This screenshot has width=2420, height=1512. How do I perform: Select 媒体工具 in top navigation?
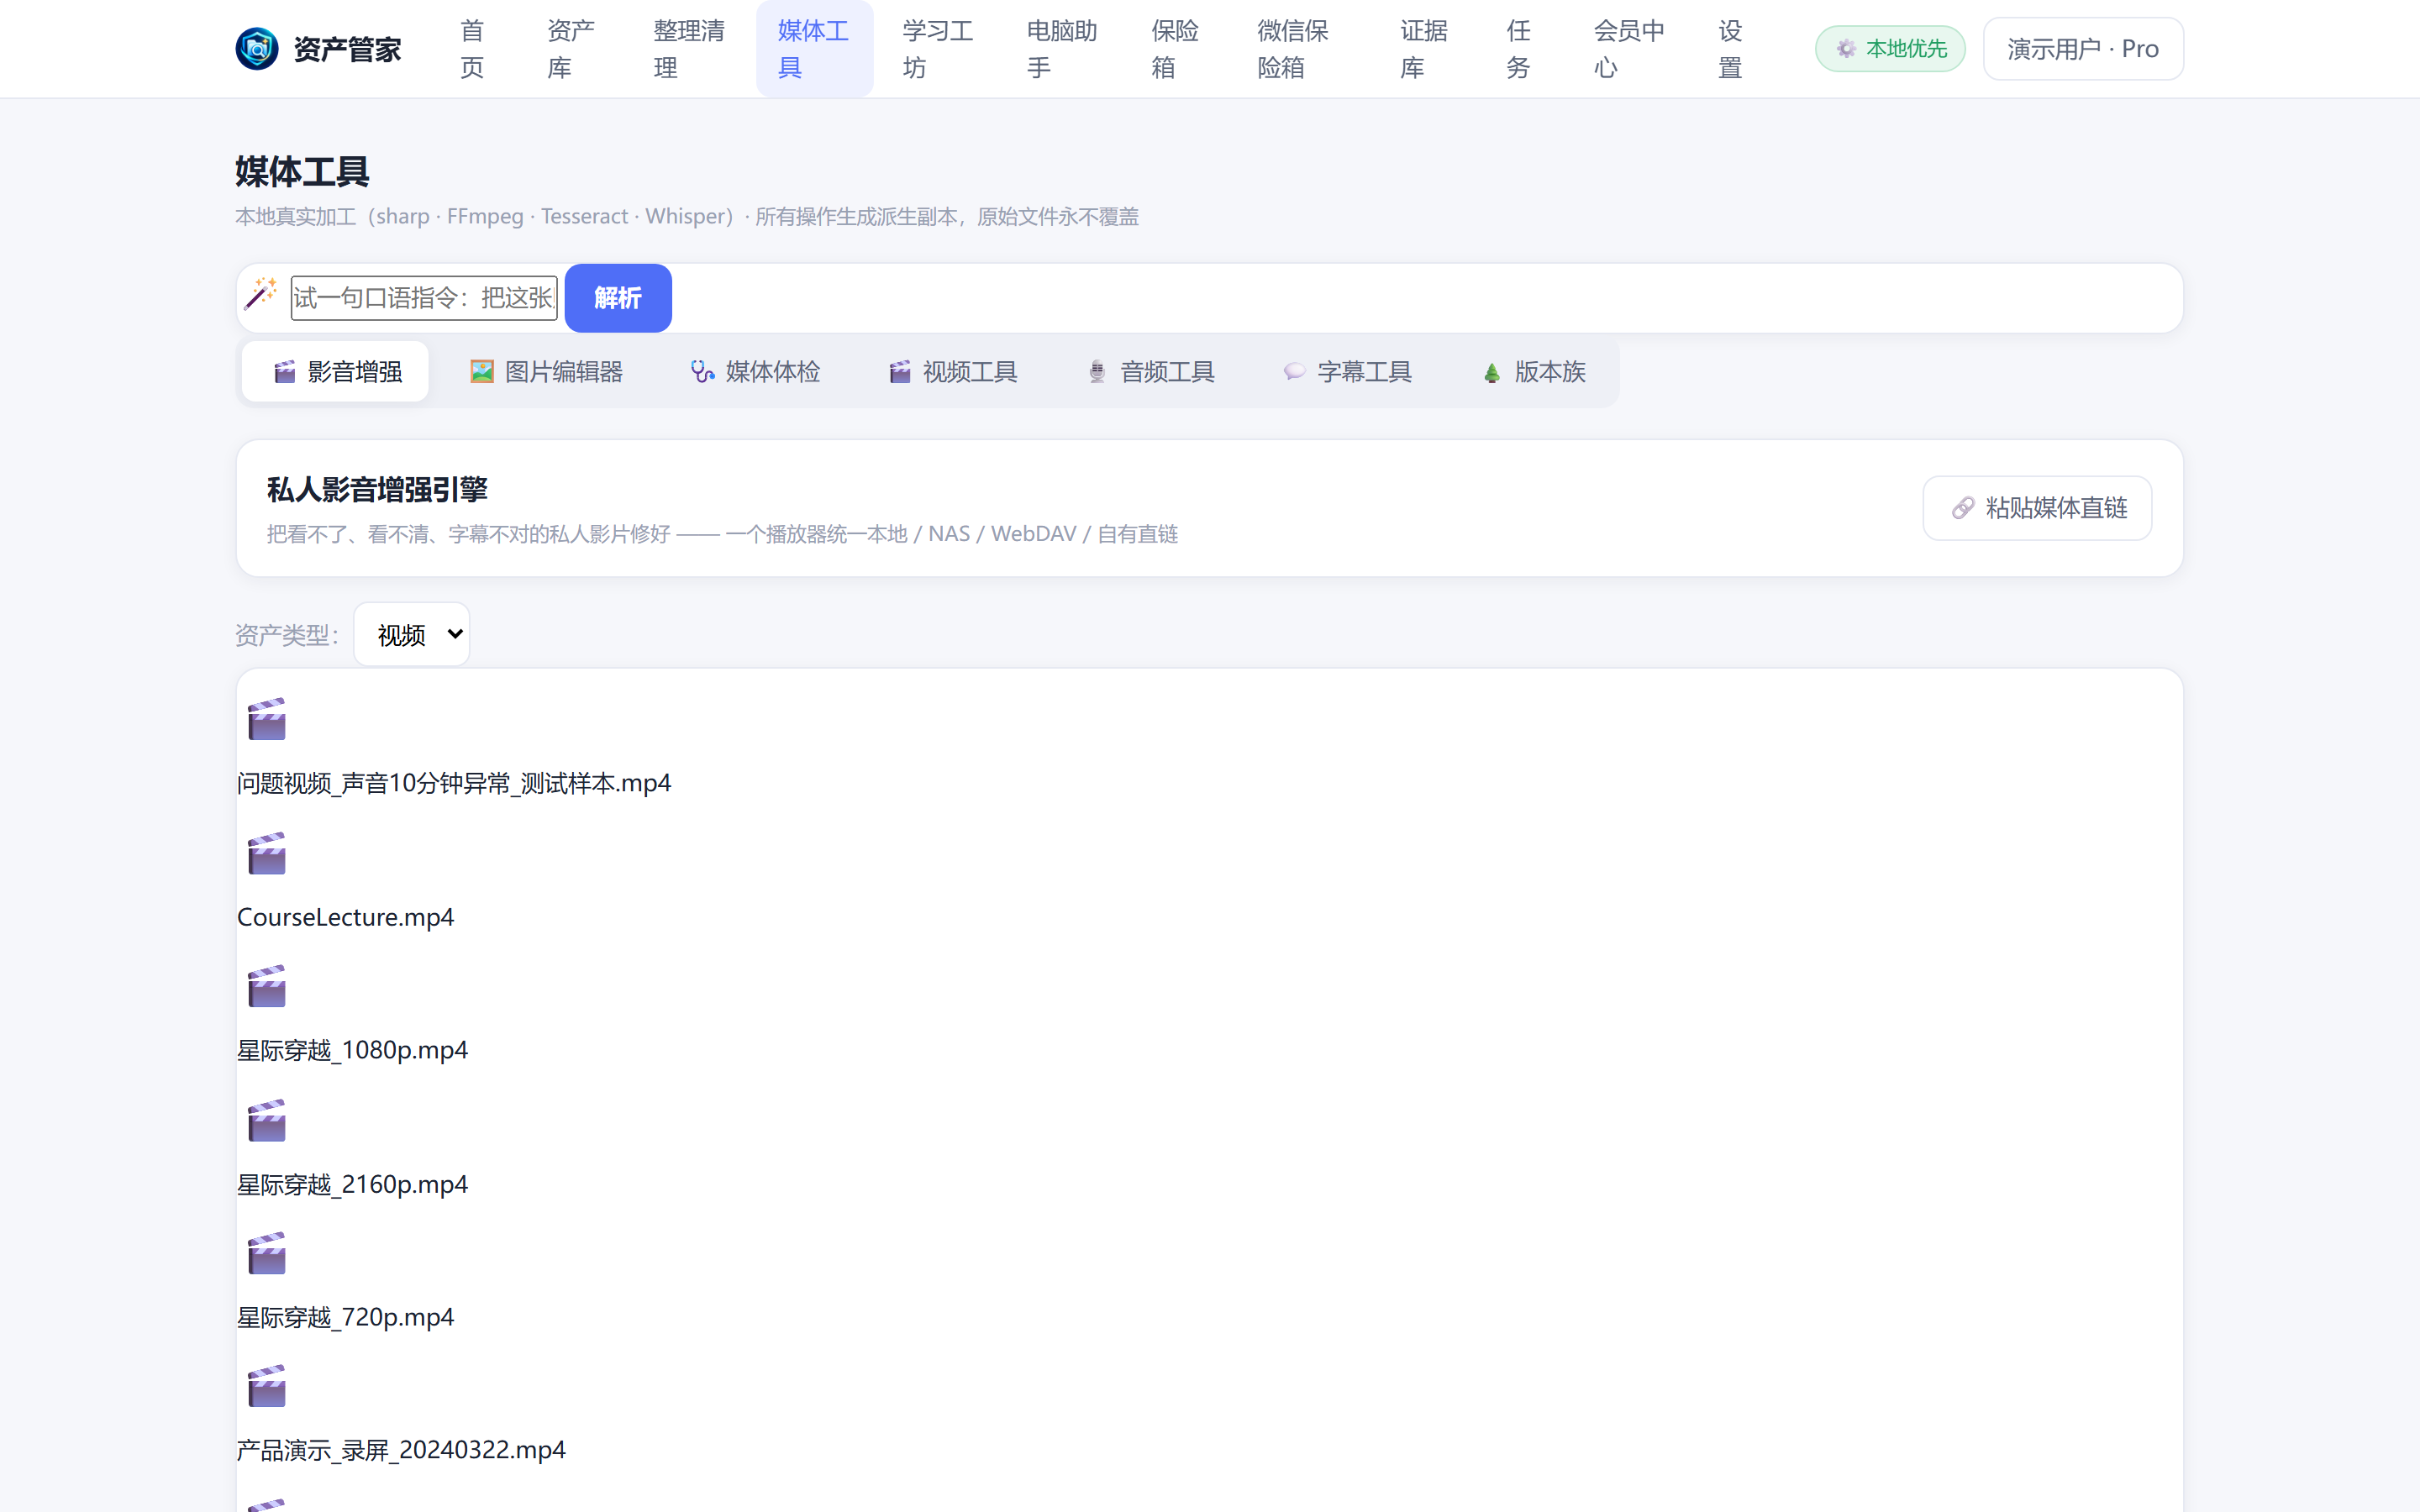point(814,49)
